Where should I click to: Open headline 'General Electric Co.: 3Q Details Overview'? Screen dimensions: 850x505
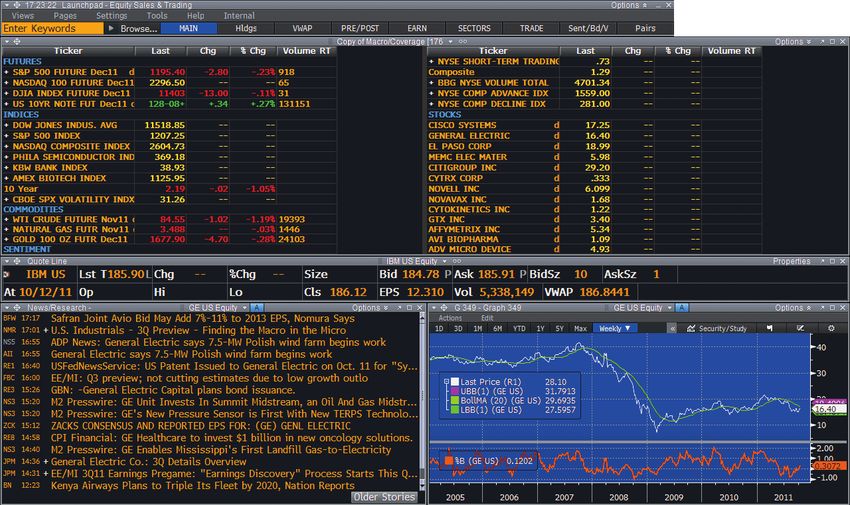tap(149, 462)
